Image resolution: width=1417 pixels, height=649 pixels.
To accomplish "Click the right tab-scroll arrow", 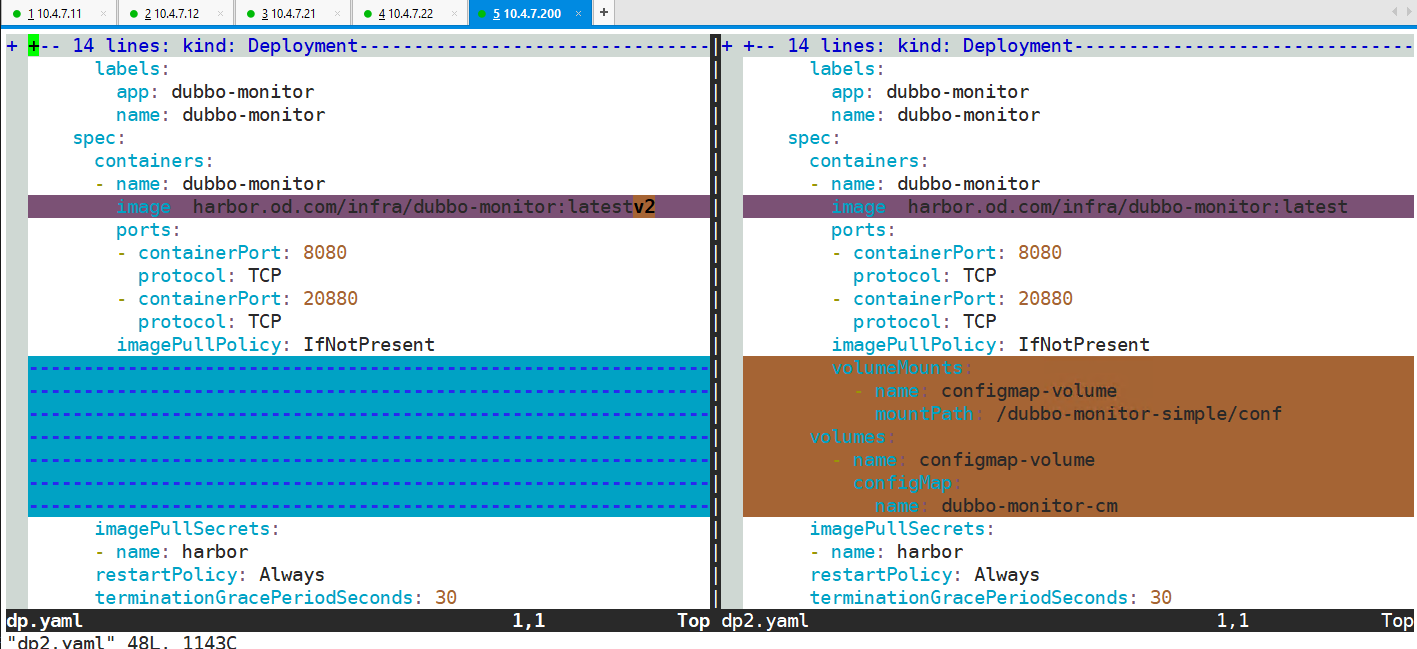I will [x=1407, y=11].
